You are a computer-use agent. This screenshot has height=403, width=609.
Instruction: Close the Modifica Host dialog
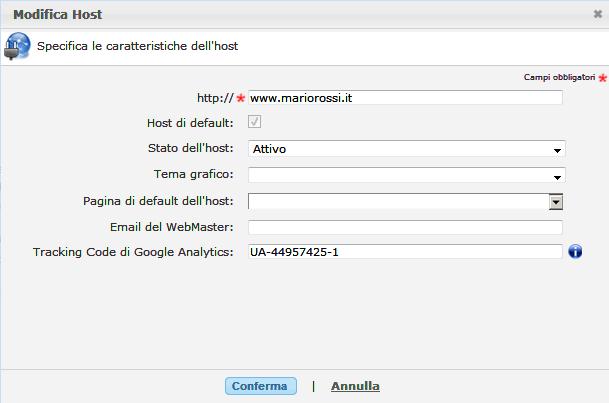(597, 15)
